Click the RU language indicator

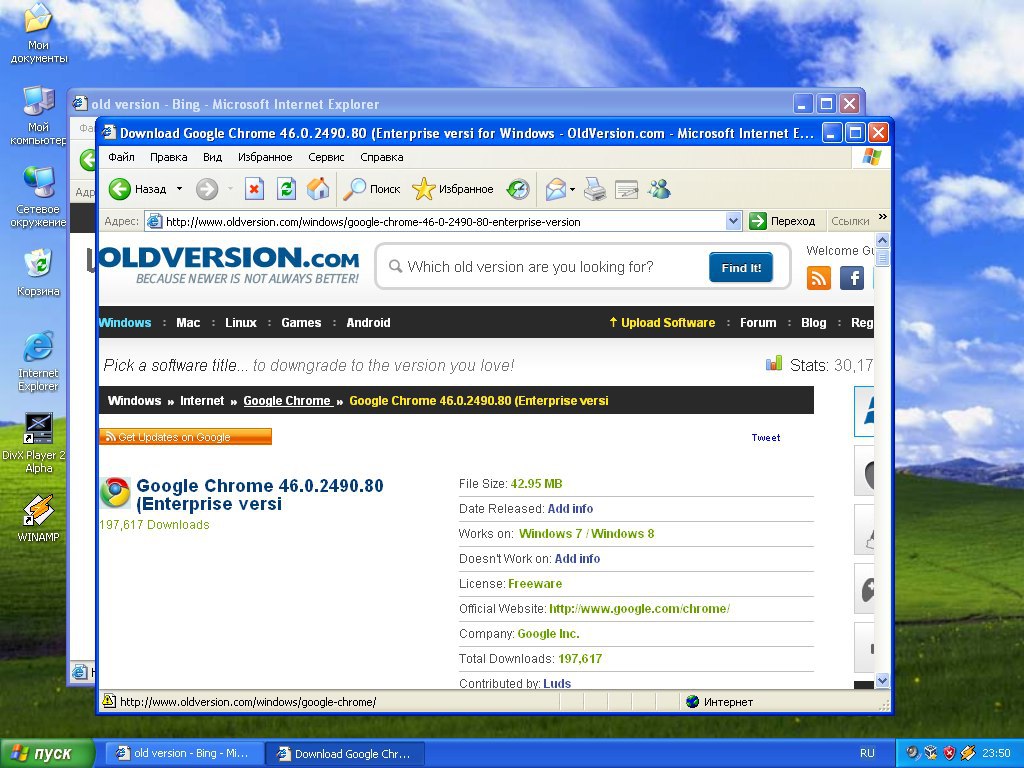tap(867, 754)
